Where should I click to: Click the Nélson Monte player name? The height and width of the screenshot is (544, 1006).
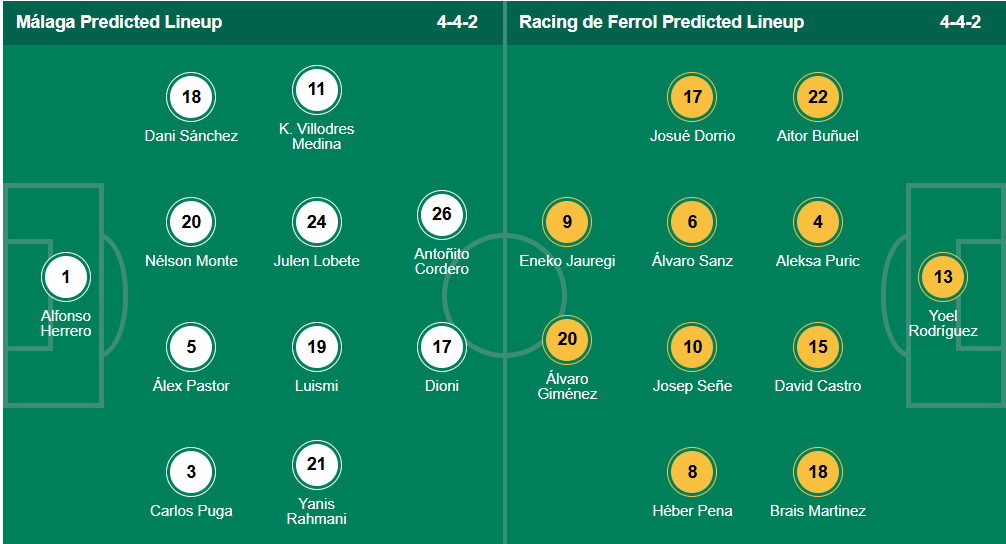(191, 261)
